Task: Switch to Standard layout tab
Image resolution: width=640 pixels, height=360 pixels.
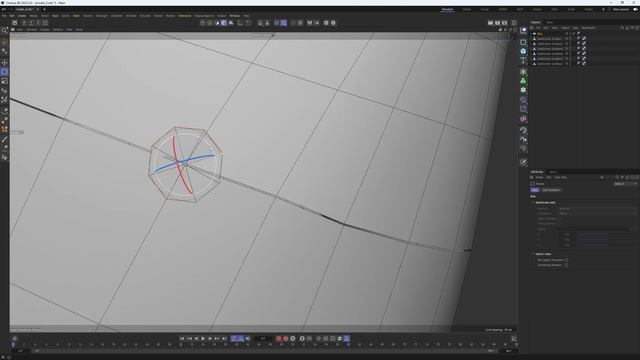Action: coord(447,9)
